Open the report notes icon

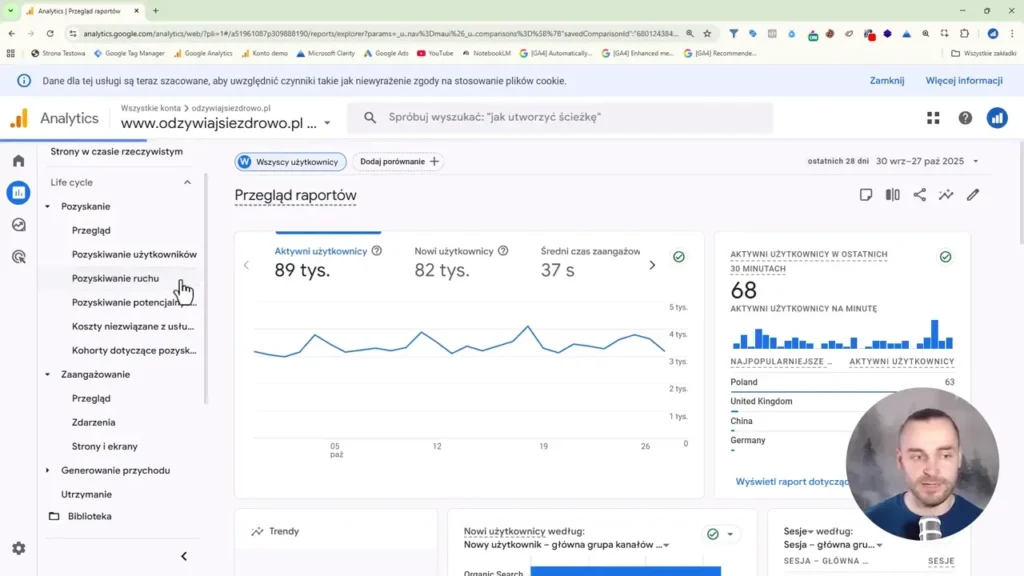[x=866, y=195]
